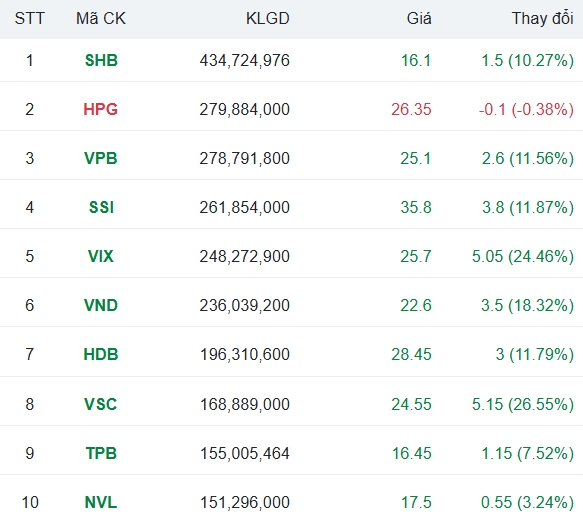The image size is (583, 522).
Task: Sort by the Giá column header
Action: click(419, 19)
